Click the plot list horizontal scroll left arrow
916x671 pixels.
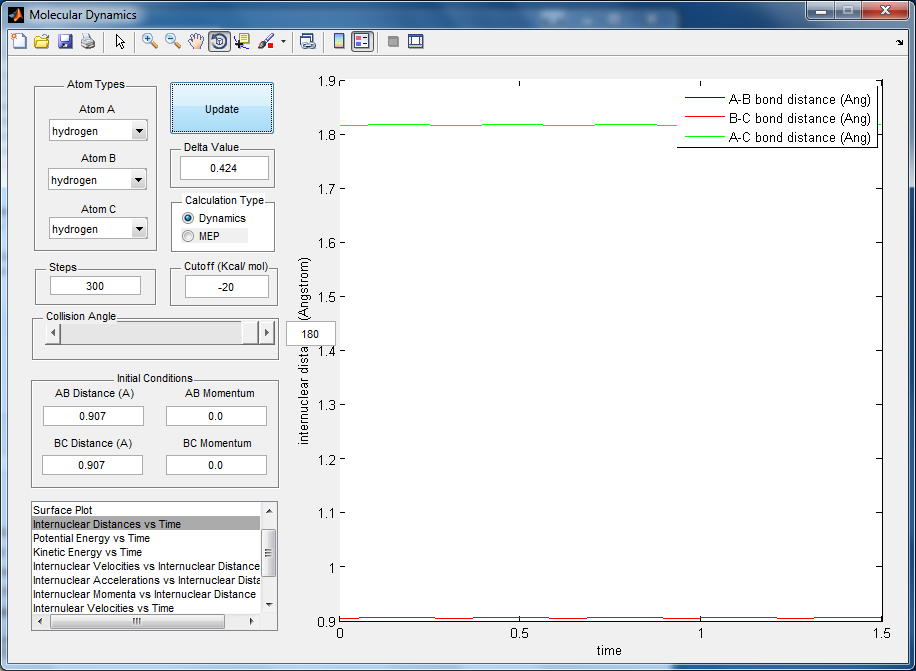(x=40, y=621)
